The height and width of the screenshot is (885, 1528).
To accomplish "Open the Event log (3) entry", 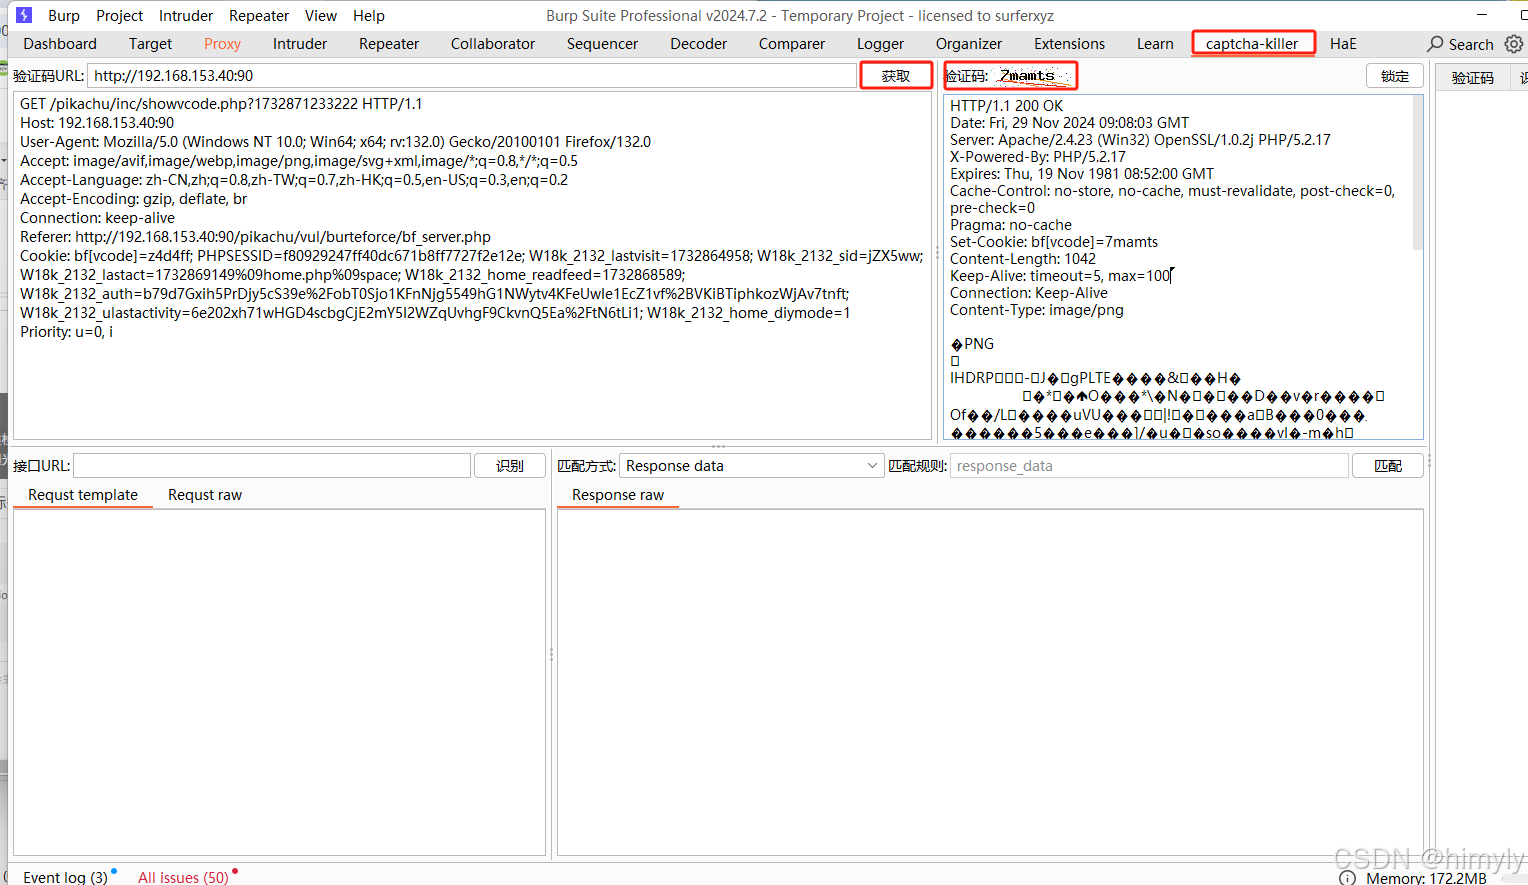I will point(65,877).
